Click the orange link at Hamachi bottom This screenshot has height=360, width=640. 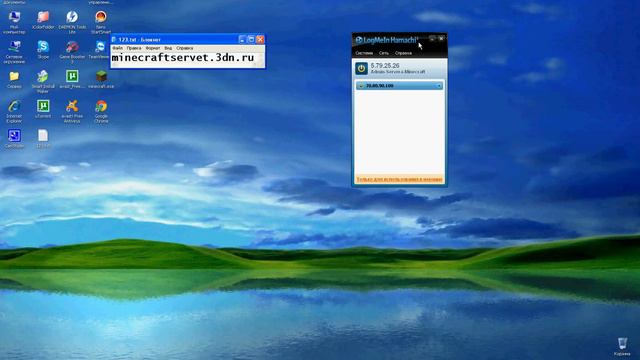[399, 179]
